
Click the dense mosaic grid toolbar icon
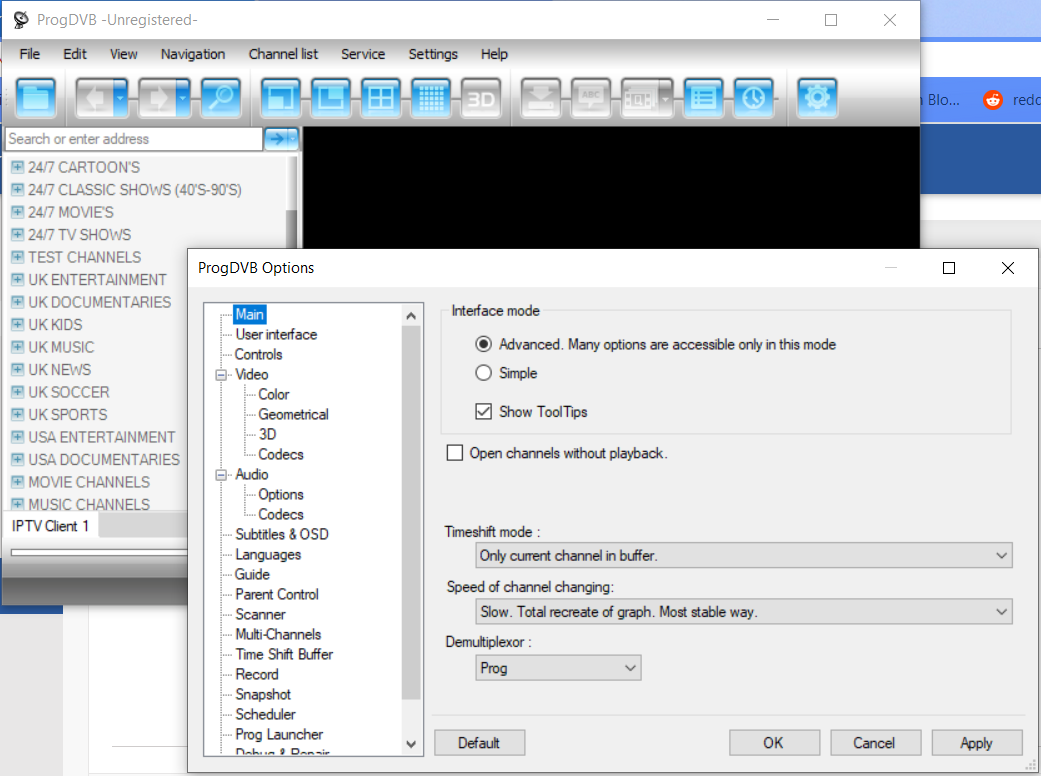pyautogui.click(x=430, y=98)
